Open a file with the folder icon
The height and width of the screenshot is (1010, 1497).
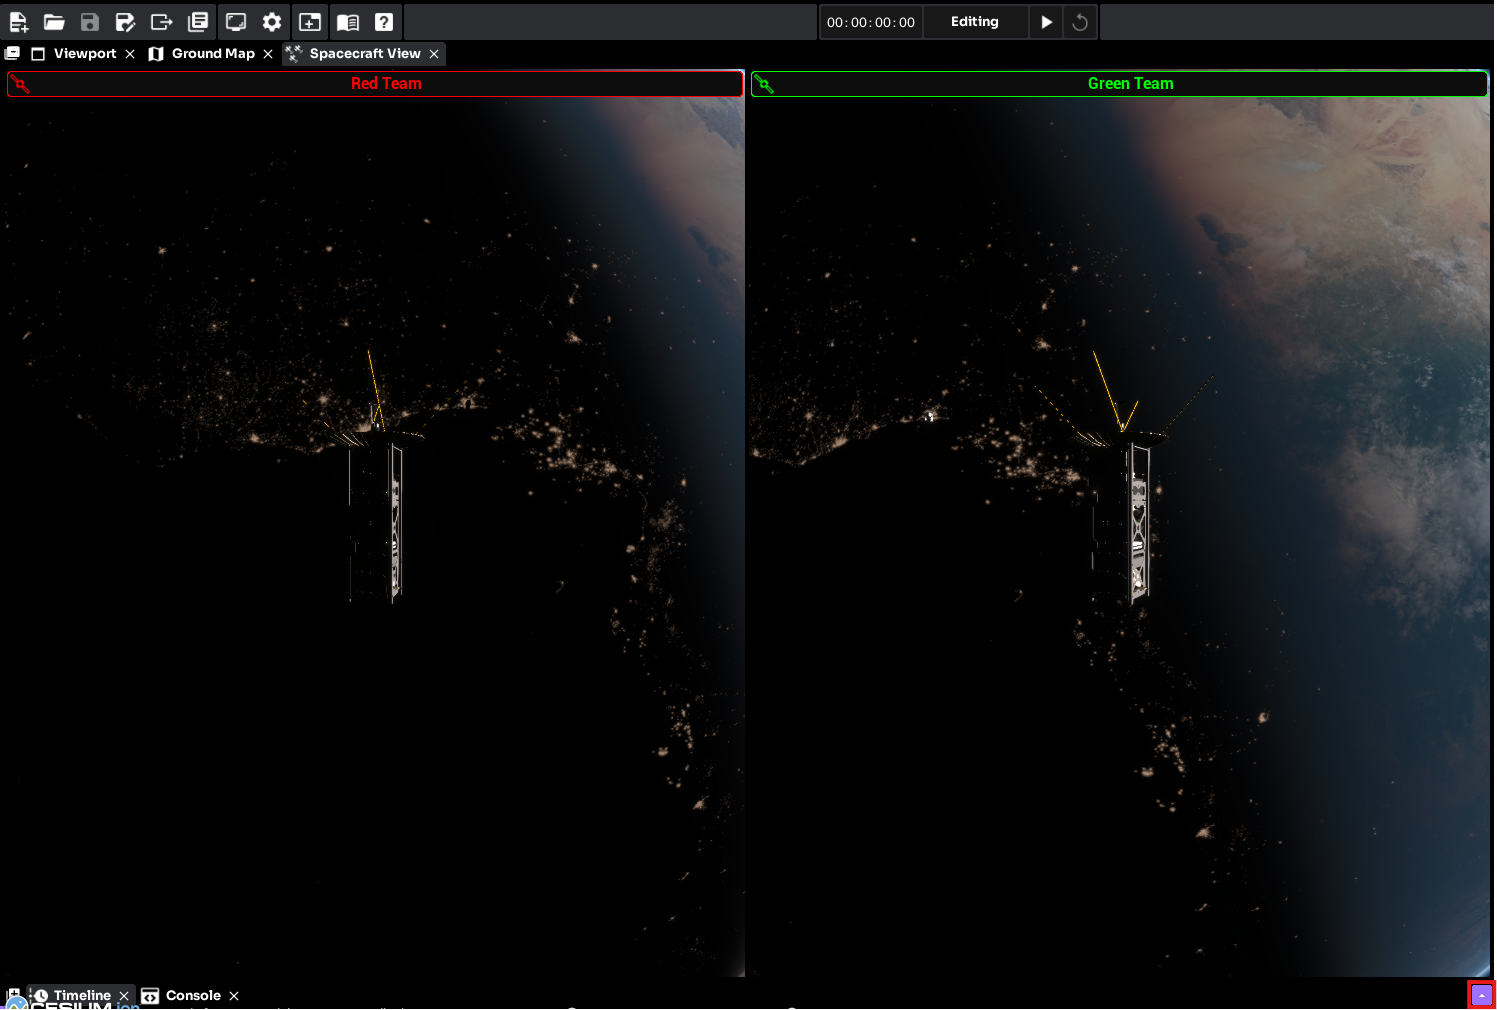click(x=54, y=22)
